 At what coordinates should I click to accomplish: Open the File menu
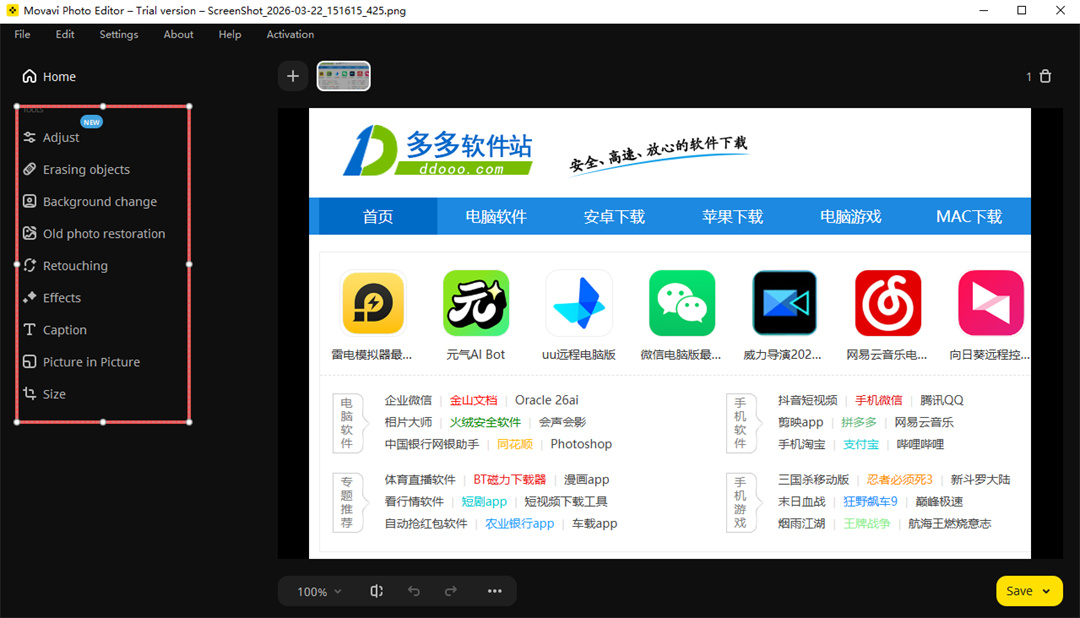pos(22,34)
